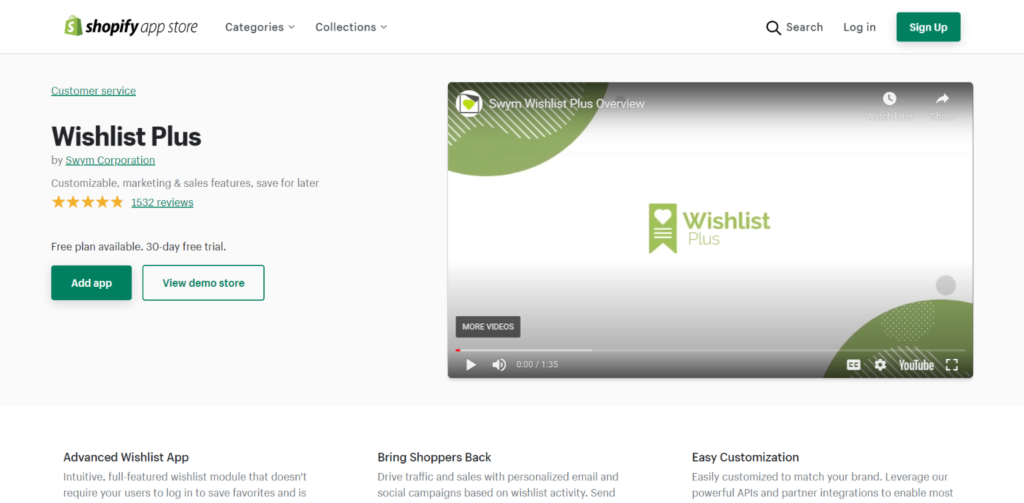Click the YouTube logo in player
The image size is (1024, 503).
[916, 365]
